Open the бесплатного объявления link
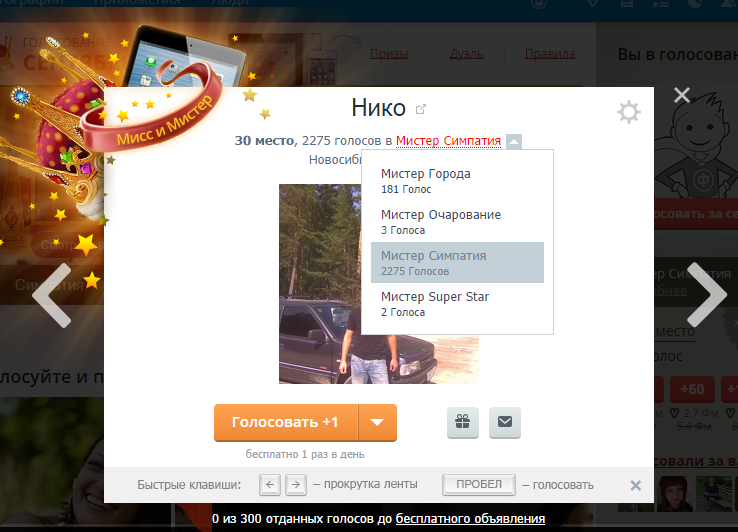Viewport: 738px width, 532px height. pyautogui.click(x=470, y=519)
